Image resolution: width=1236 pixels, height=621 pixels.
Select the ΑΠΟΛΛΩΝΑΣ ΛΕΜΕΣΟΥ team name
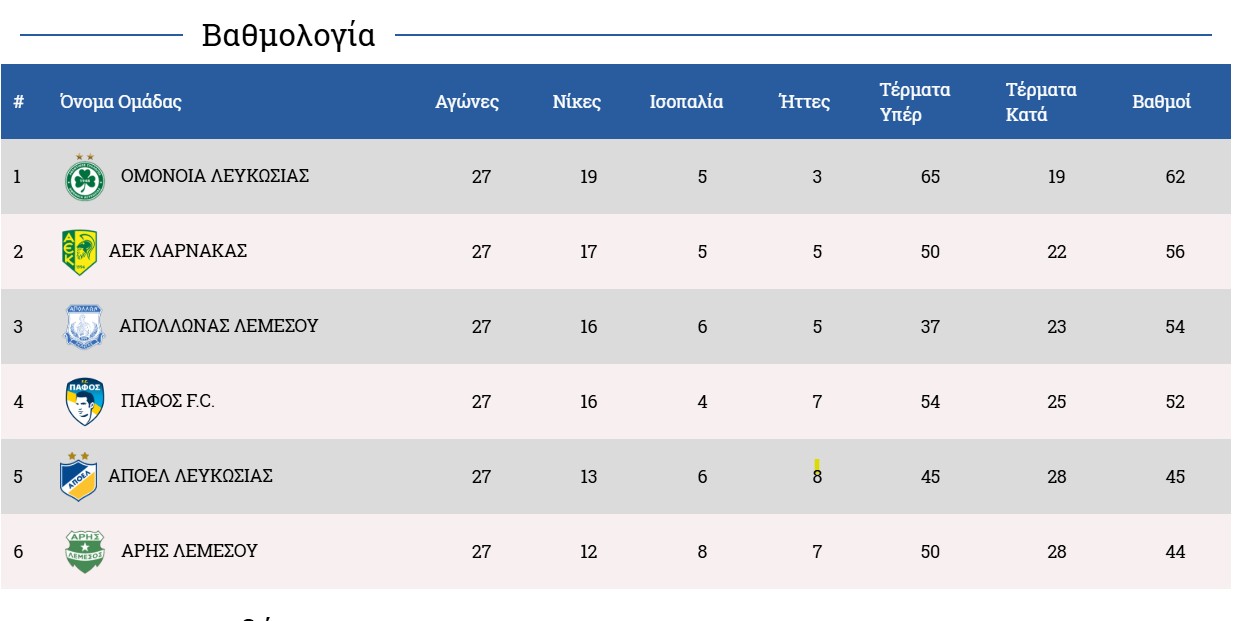(218, 326)
